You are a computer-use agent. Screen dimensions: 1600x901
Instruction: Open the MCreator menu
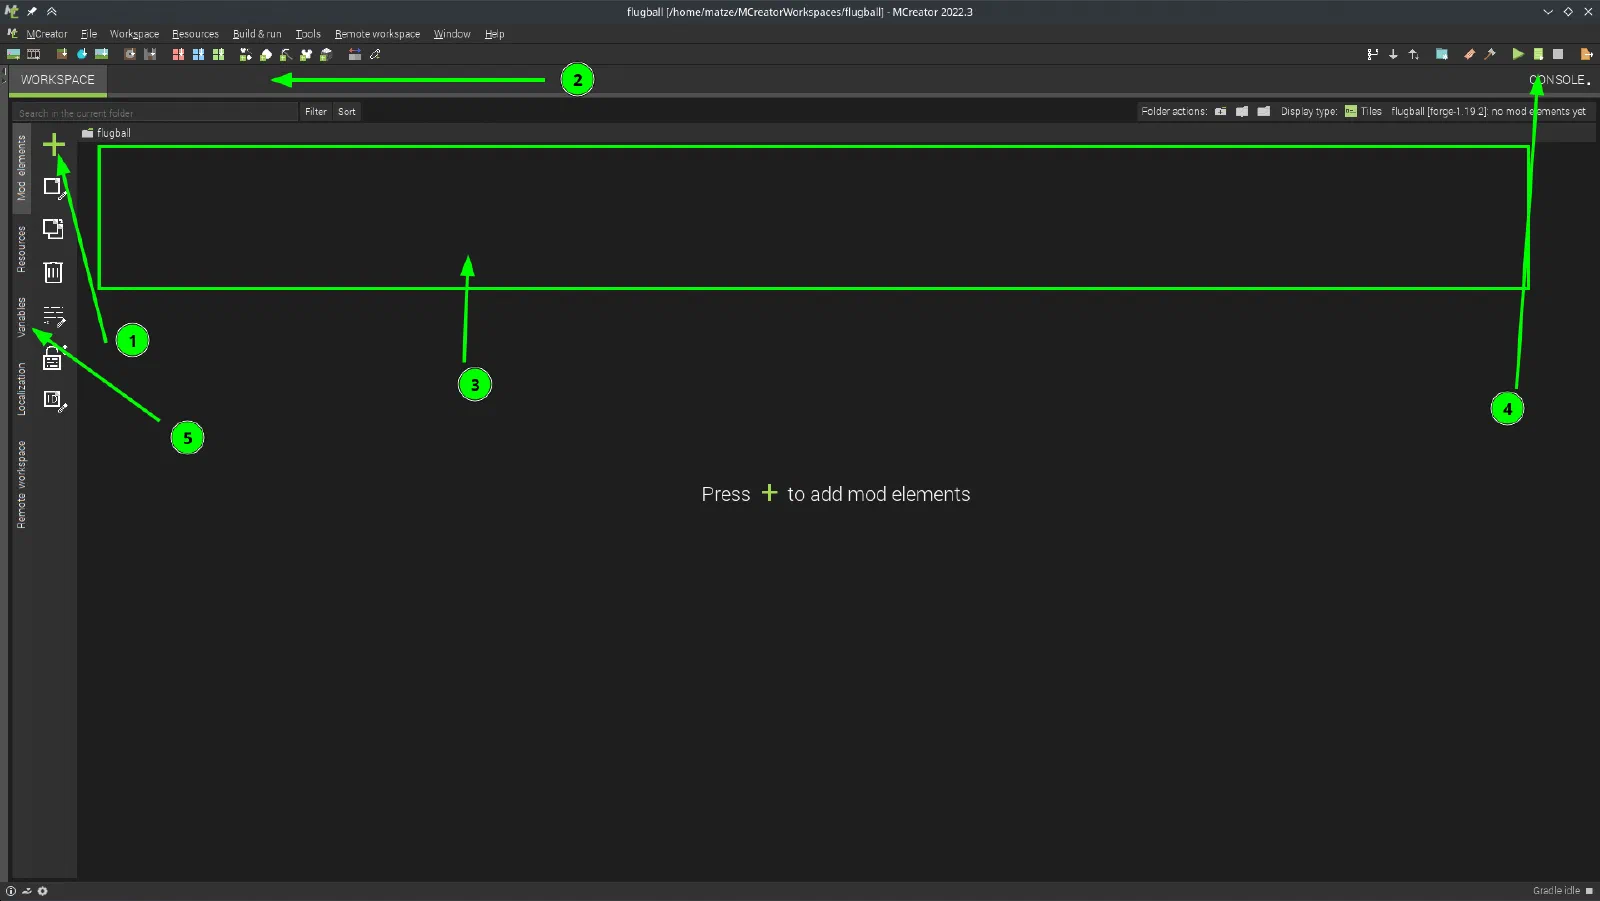pos(46,34)
